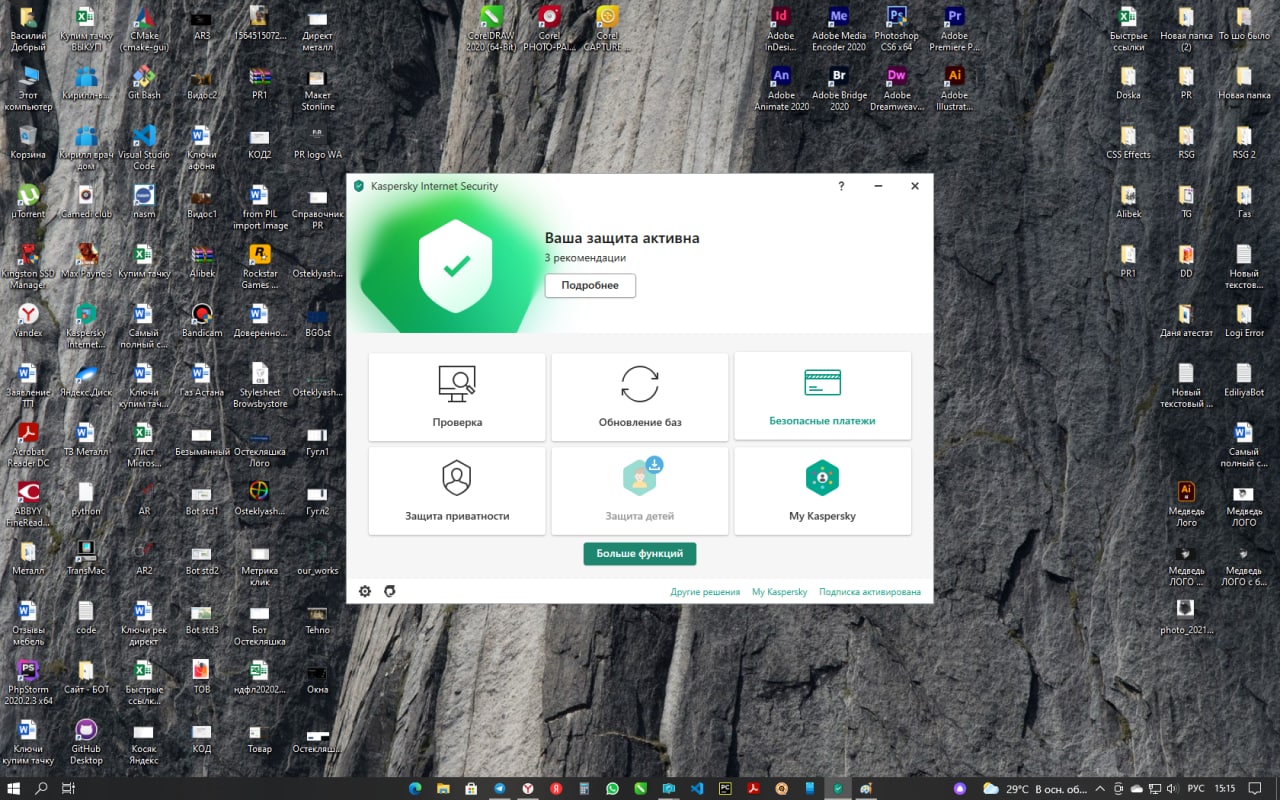Select the Yandex browser desktop icon
This screenshot has height=800, width=1280.
pyautogui.click(x=29, y=319)
